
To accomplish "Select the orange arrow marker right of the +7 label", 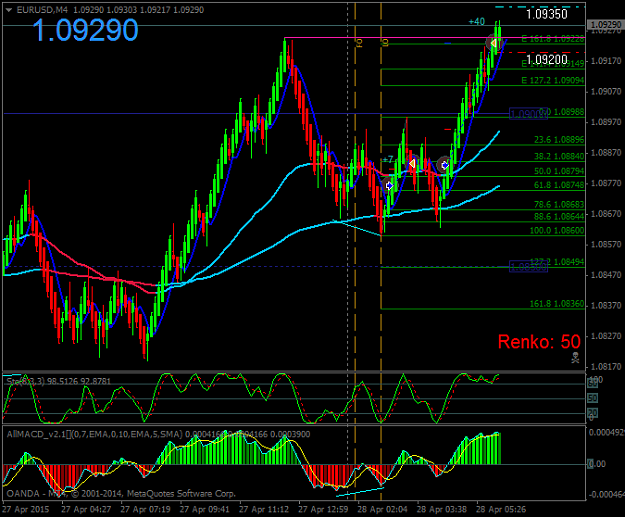I will pos(412,163).
